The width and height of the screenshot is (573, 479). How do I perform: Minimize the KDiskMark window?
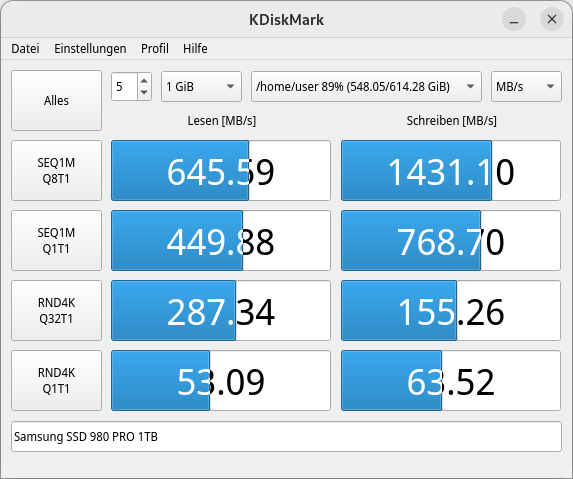pyautogui.click(x=514, y=19)
